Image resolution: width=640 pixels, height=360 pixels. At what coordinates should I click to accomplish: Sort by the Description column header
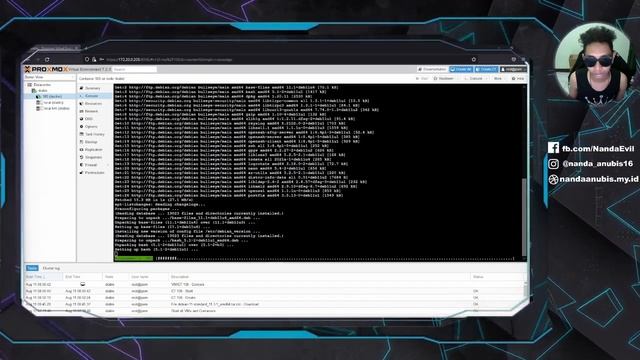(320, 277)
